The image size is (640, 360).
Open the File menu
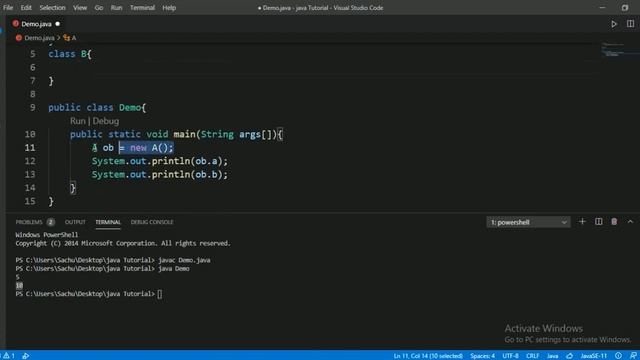(x=8, y=7)
